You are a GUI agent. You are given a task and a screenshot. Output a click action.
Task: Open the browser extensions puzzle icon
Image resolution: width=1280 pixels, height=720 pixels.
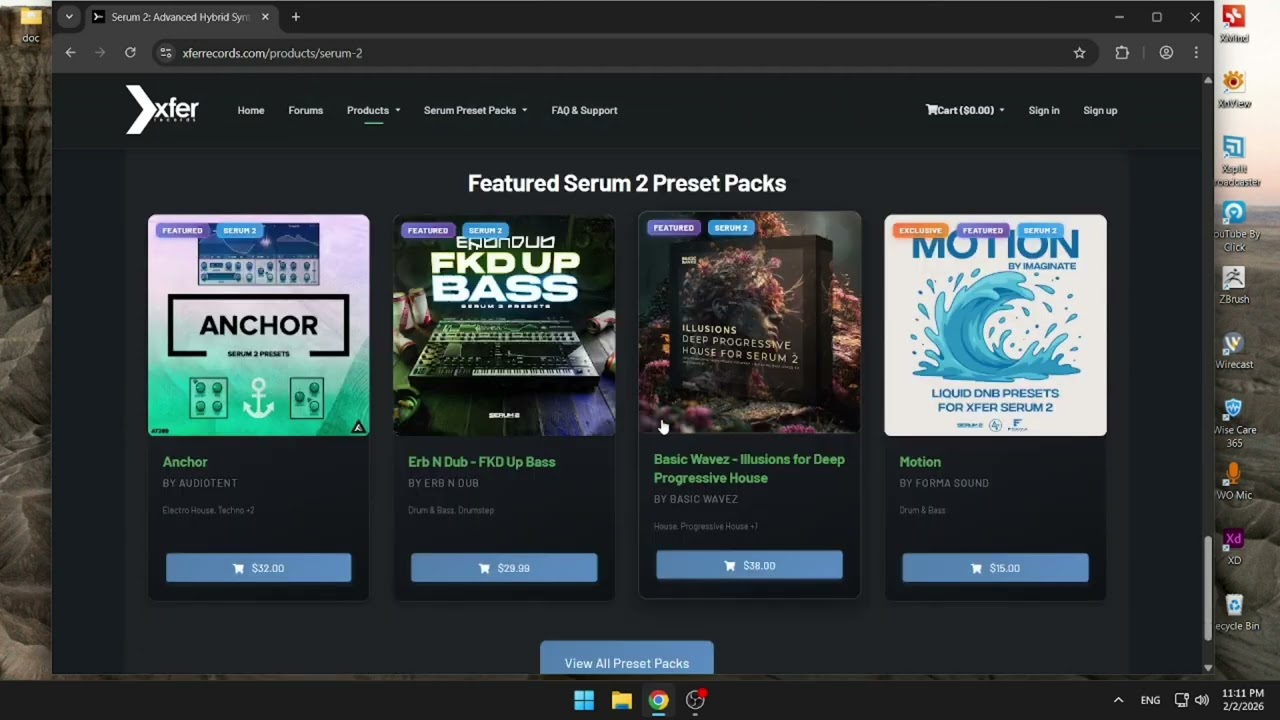1122,53
